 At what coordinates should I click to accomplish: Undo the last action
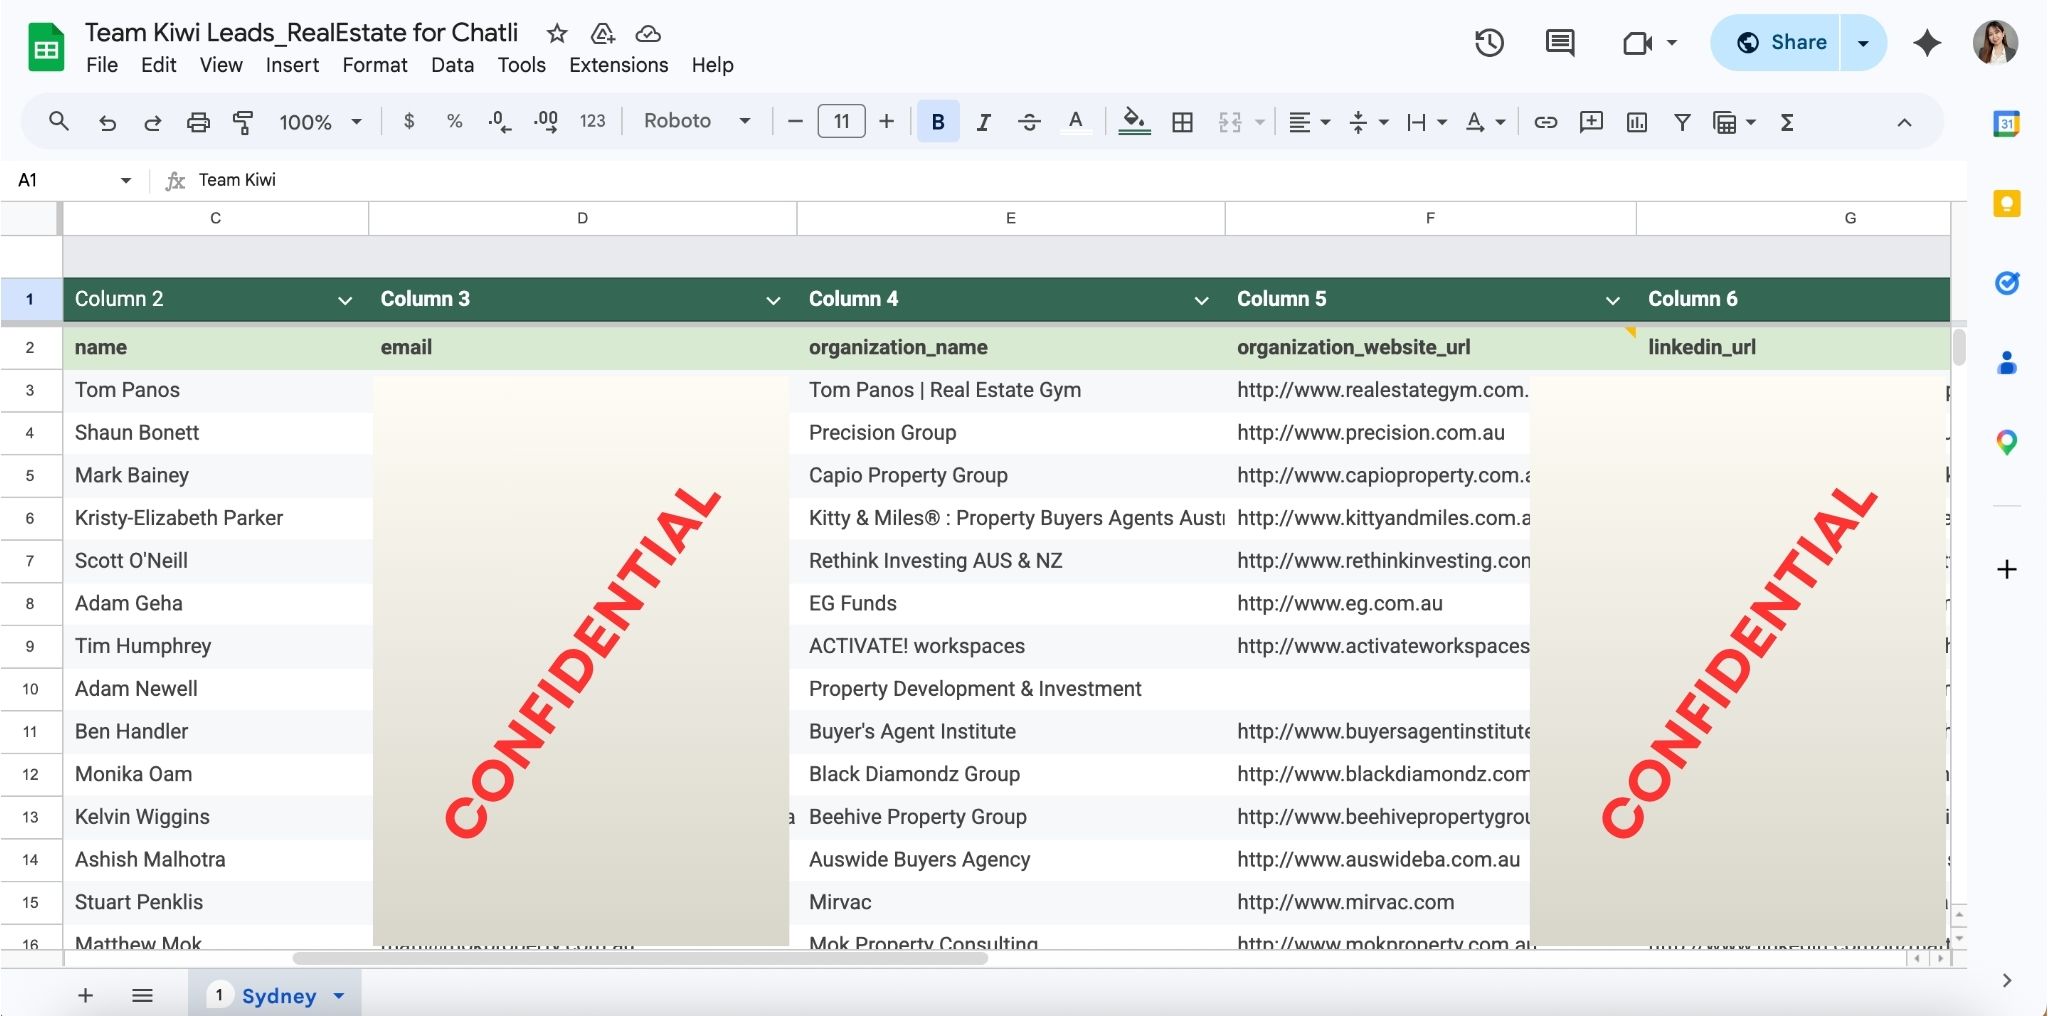pos(107,122)
